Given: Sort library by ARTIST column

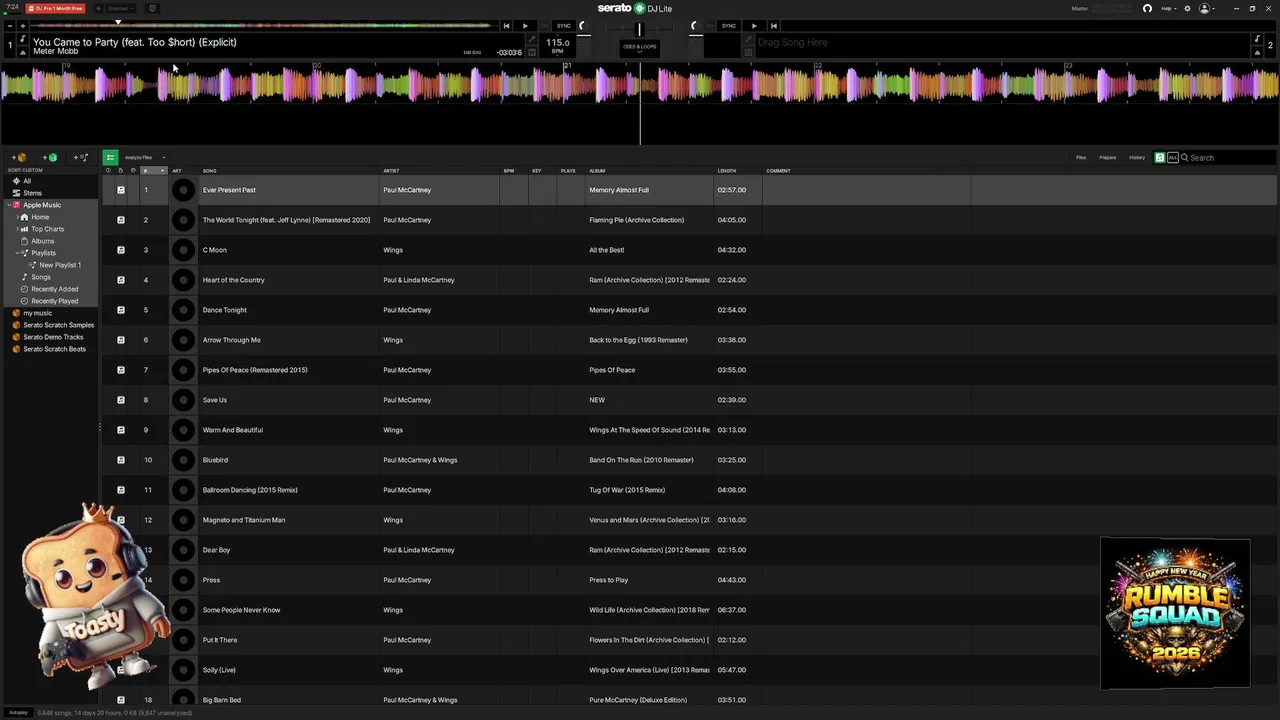Looking at the screenshot, I should [440, 171].
